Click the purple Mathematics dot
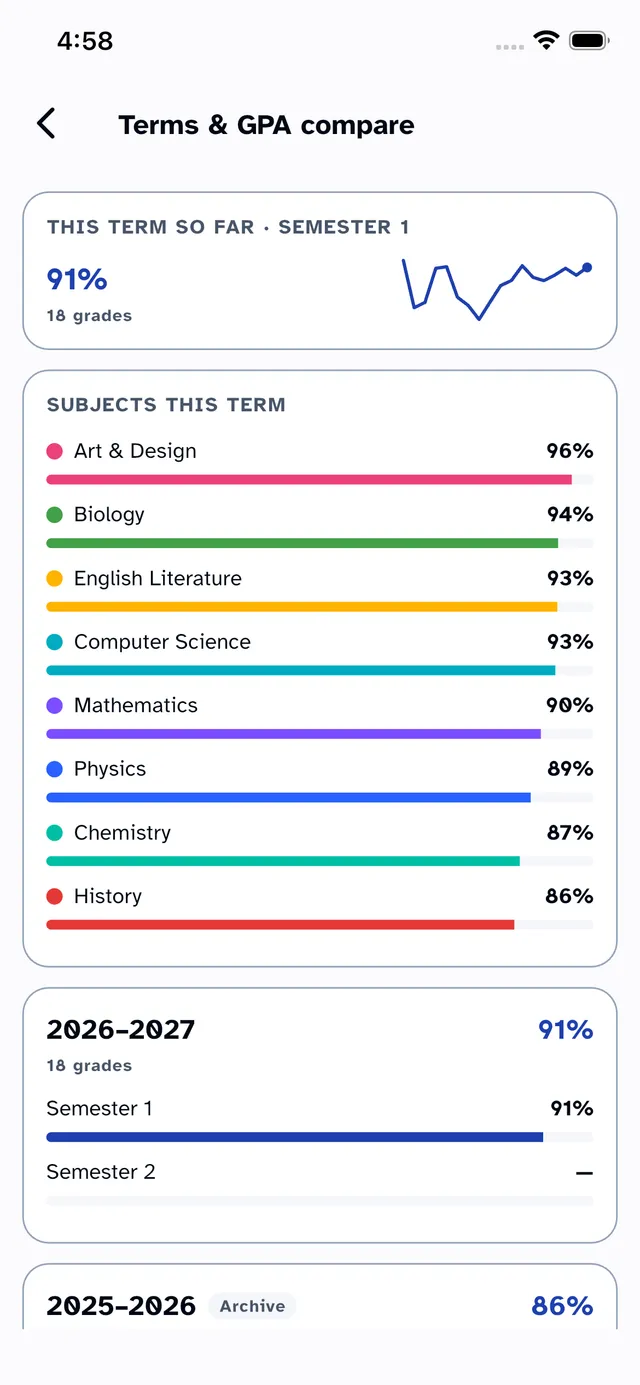Image resolution: width=640 pixels, height=1385 pixels. click(55, 705)
